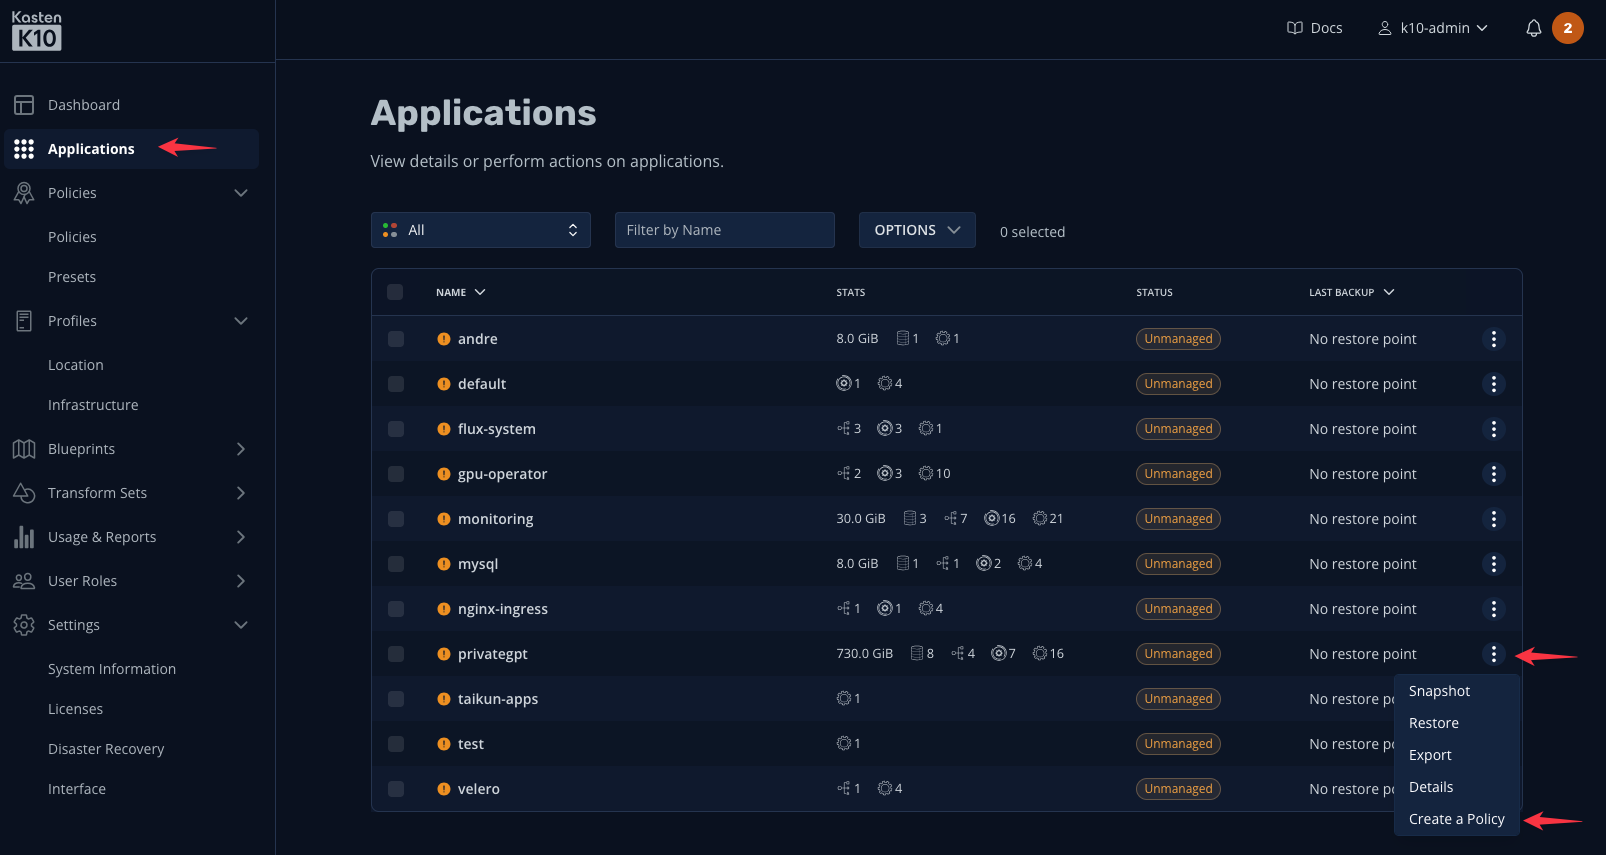
Task: Select Restore from the context menu
Action: click(1457, 723)
